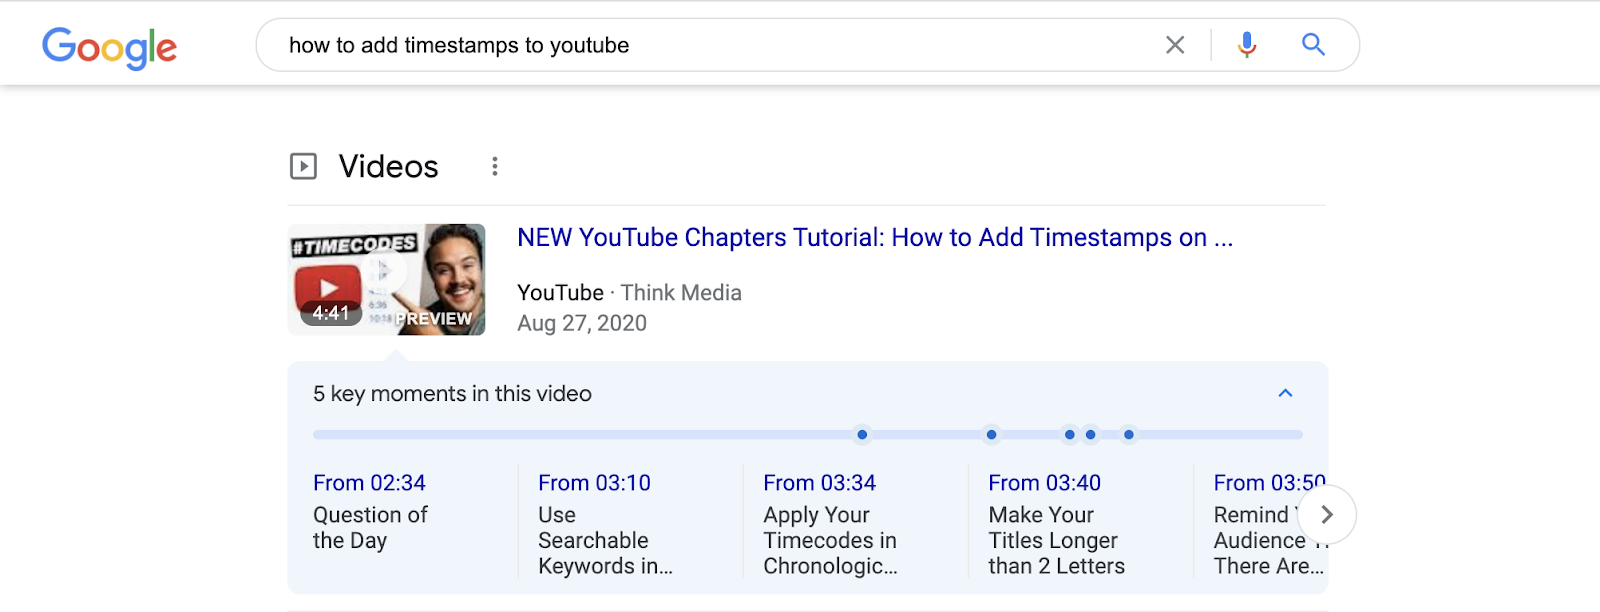The width and height of the screenshot is (1600, 612).
Task: Jump to the From 02:34 moment
Action: pos(369,483)
